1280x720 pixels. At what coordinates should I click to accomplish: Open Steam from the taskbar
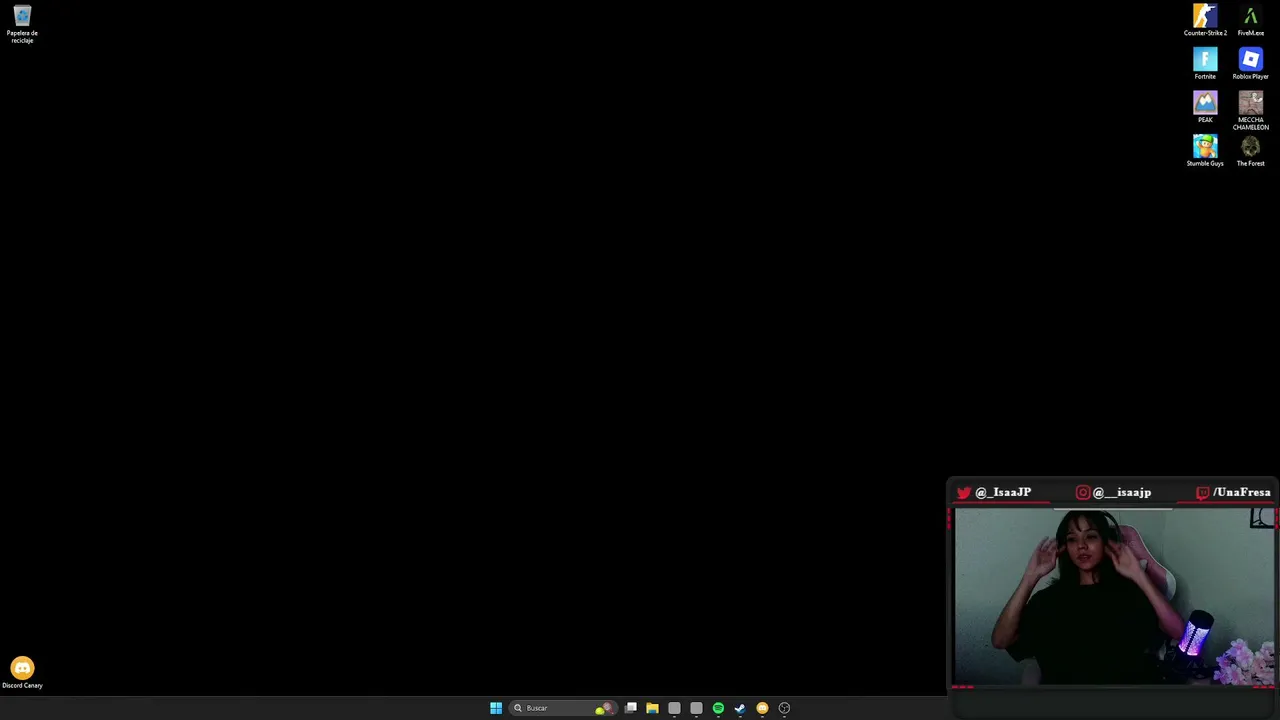pos(740,708)
